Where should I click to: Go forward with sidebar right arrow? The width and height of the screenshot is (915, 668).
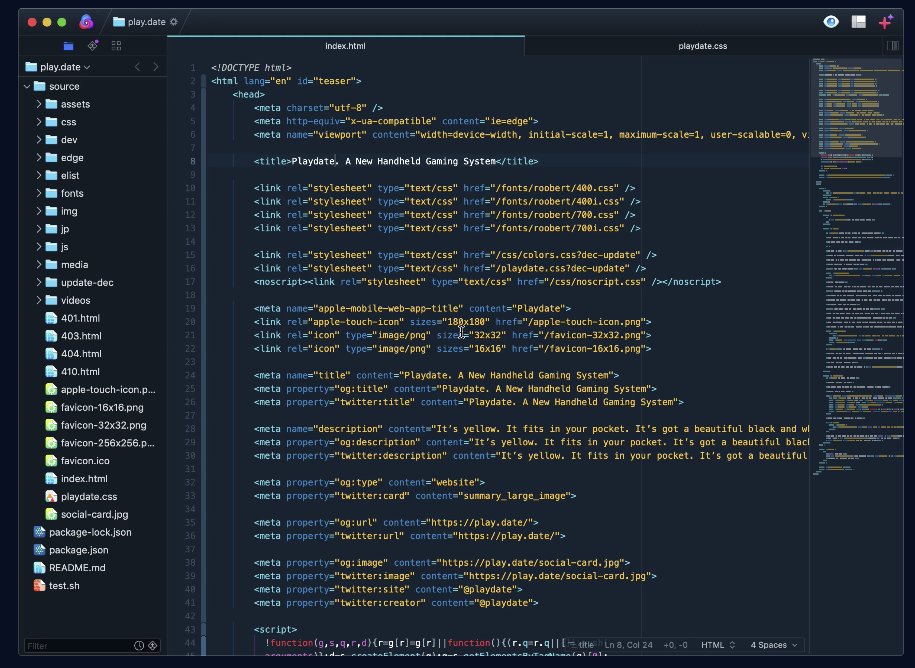(155, 67)
